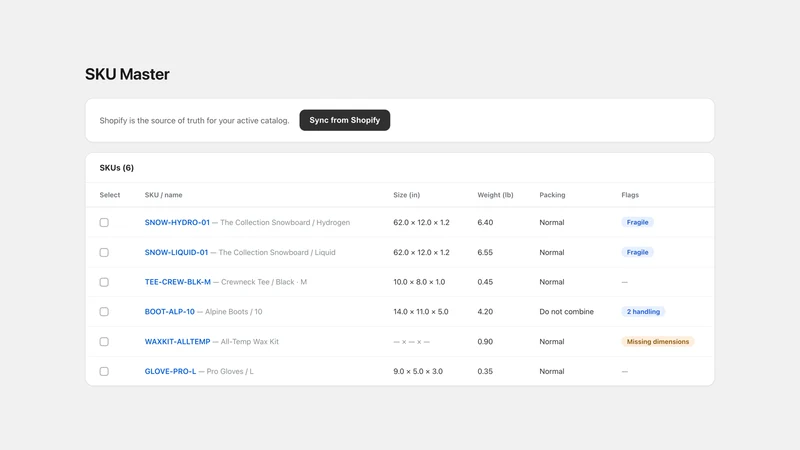Click the 10.0 × 8.0 × 1.0 size cell

coord(419,282)
